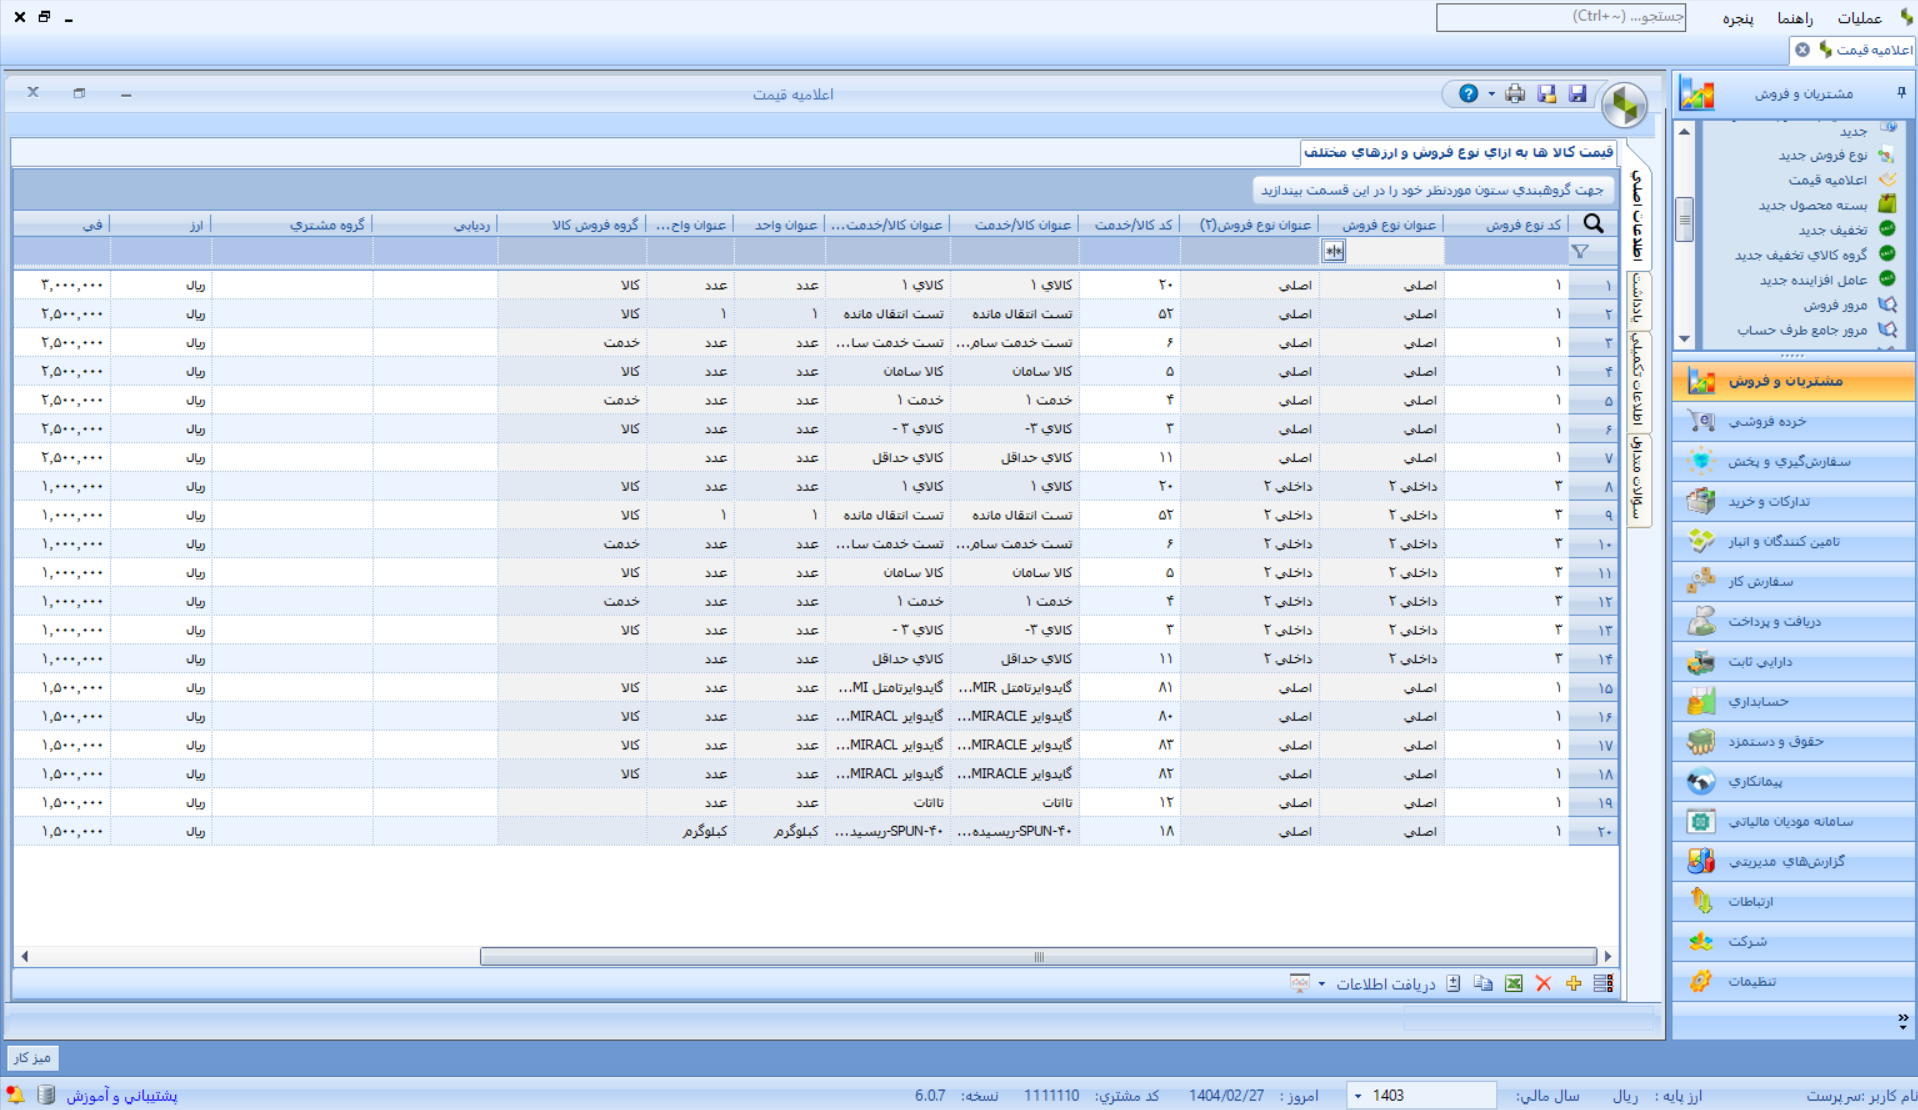Screen dimensions: 1918x1110
Task: Open the تامین کنندگان و انبار module
Action: (x=1794, y=541)
